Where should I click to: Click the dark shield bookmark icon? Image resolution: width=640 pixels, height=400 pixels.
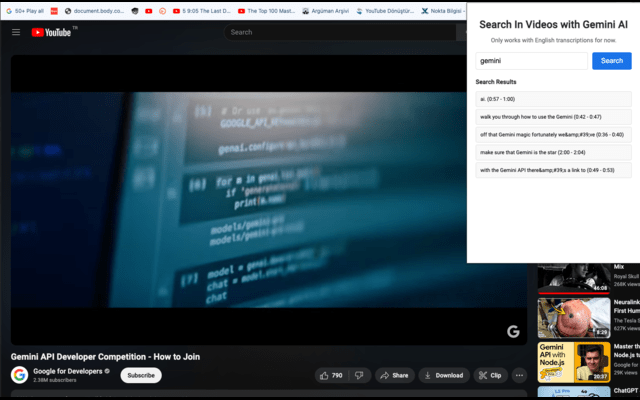point(135,11)
